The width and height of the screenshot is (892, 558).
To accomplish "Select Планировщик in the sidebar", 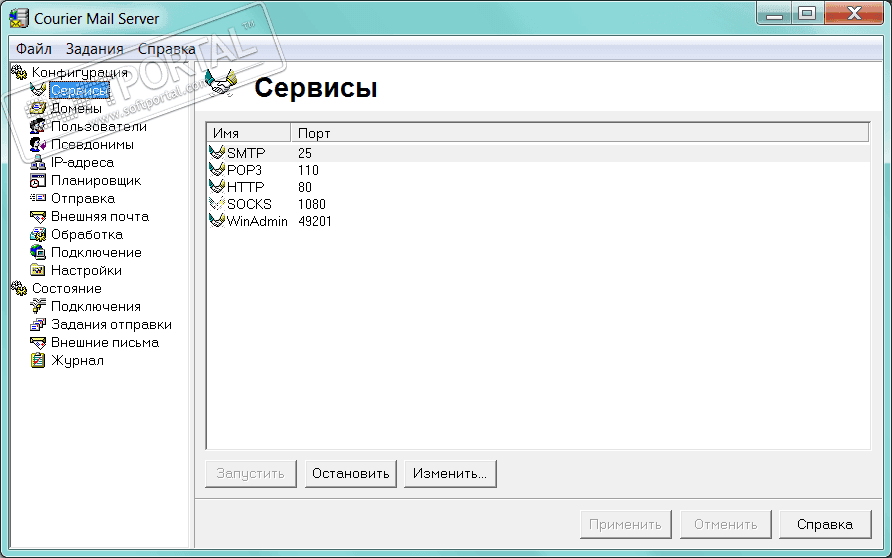I will pyautogui.click(x=96, y=180).
